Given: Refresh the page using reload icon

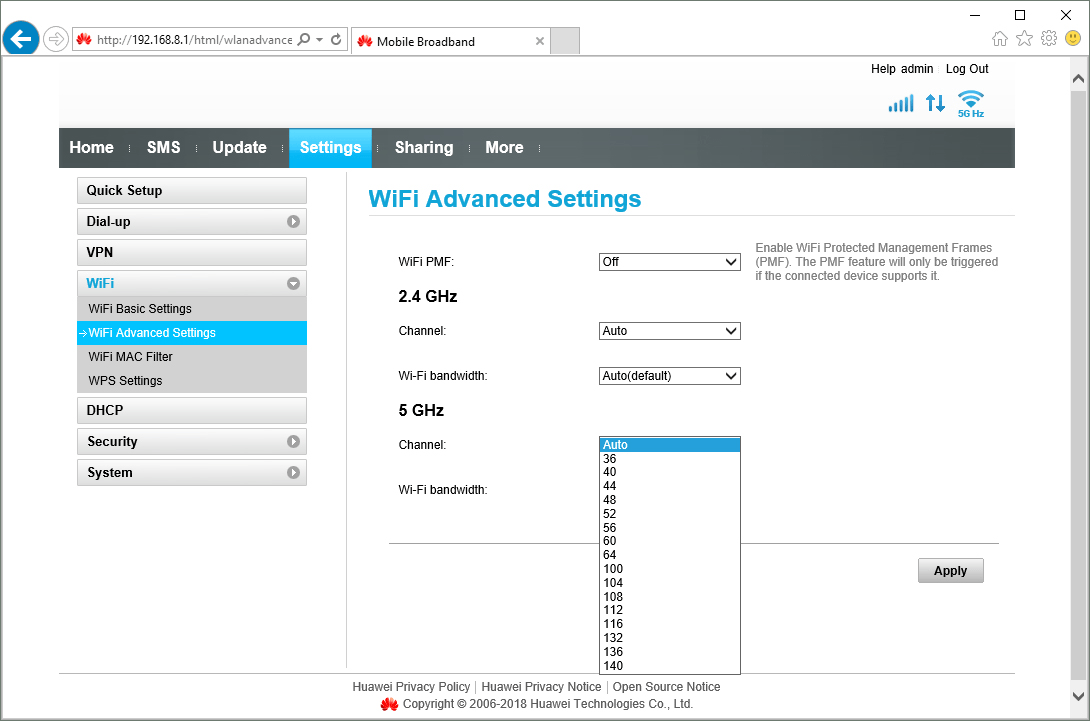Looking at the screenshot, I should [x=337, y=40].
